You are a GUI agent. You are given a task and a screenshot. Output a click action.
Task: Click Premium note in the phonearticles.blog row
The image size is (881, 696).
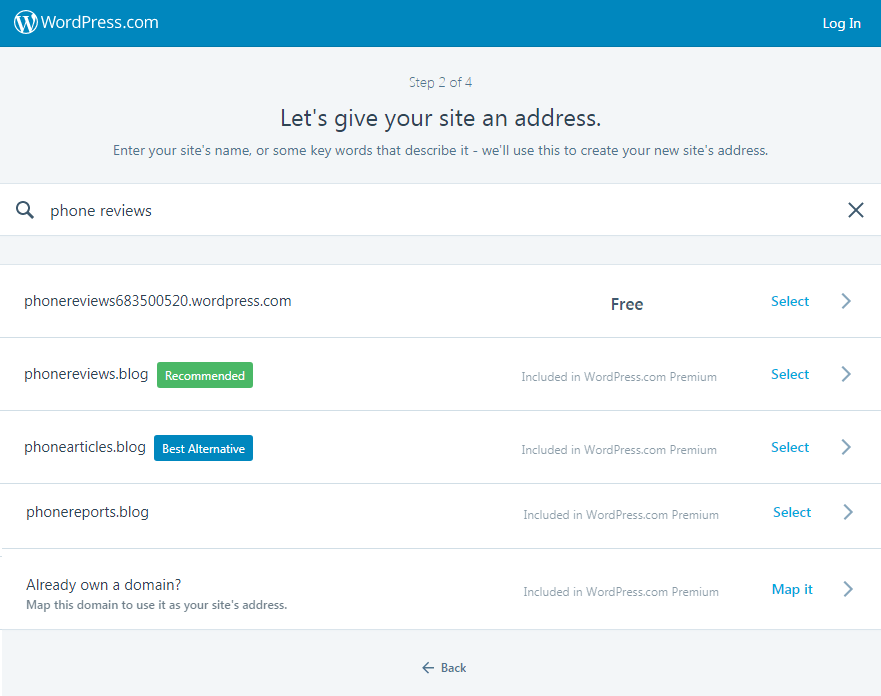(619, 450)
